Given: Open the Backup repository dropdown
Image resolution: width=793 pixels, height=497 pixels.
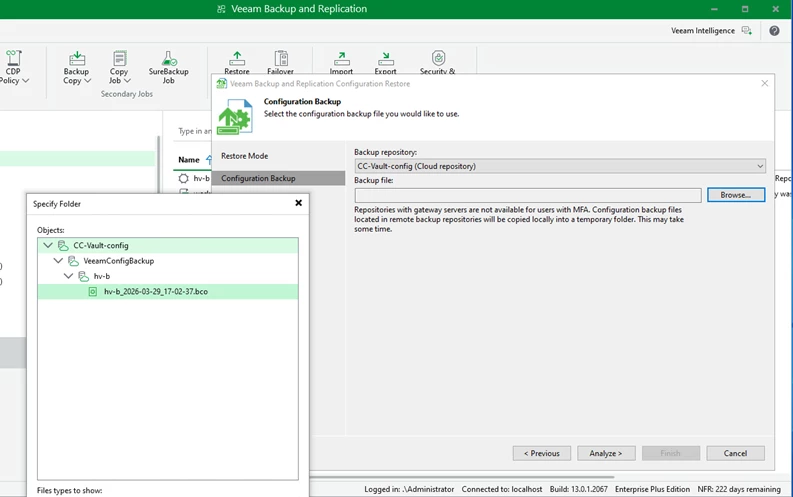Looking at the screenshot, I should tap(560, 166).
